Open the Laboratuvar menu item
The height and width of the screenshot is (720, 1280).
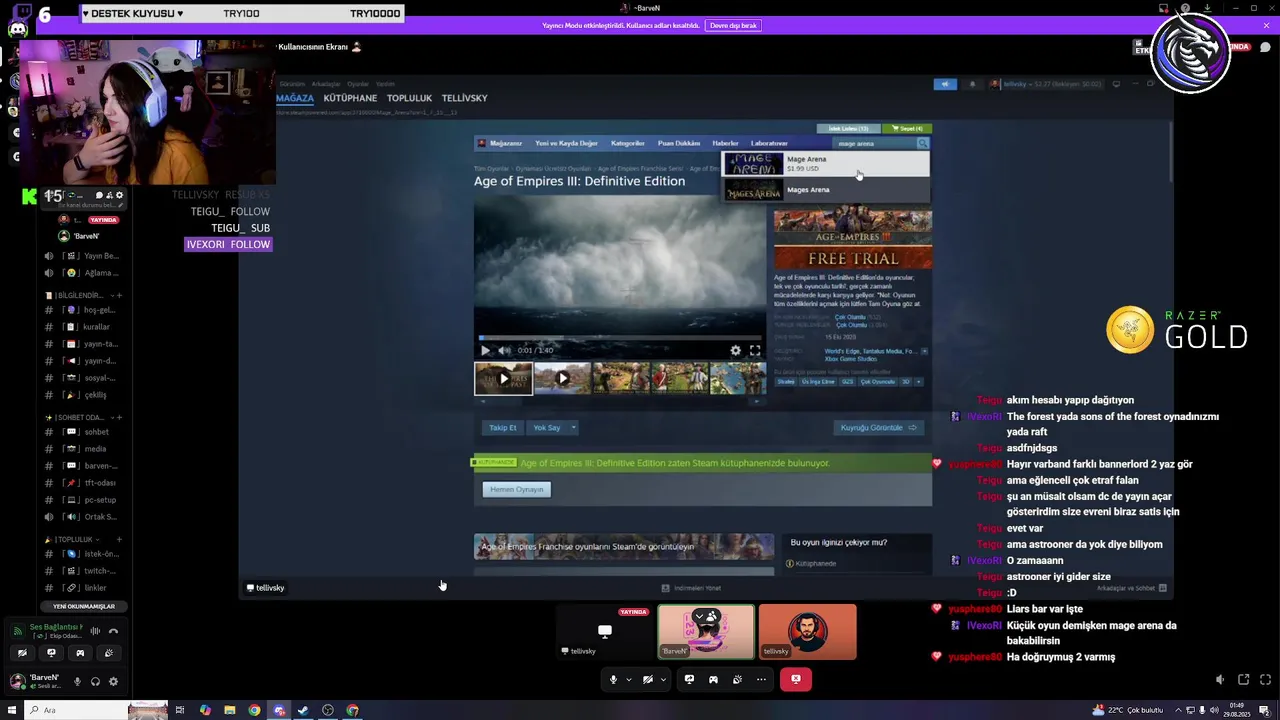point(769,143)
